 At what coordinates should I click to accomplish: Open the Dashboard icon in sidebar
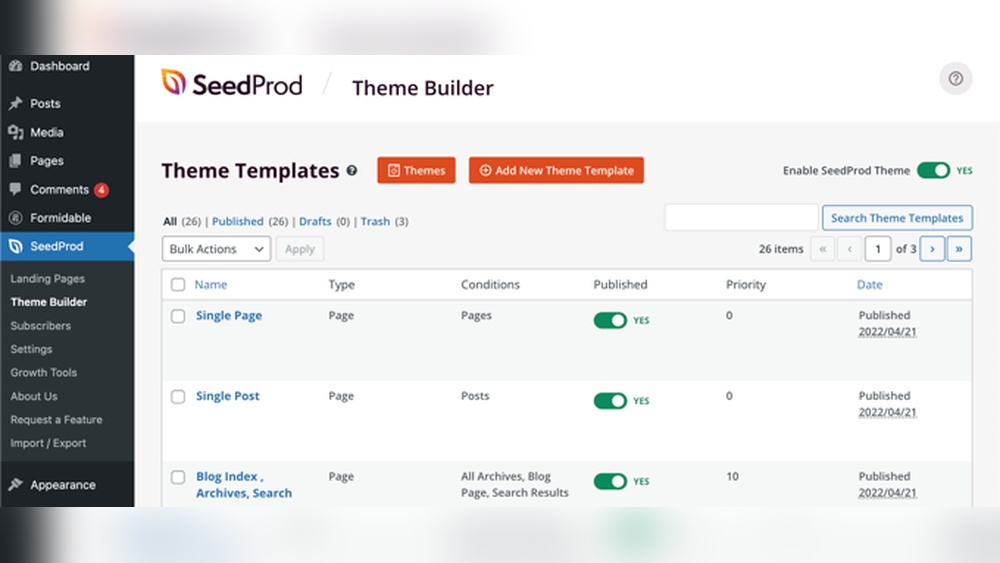coord(16,66)
